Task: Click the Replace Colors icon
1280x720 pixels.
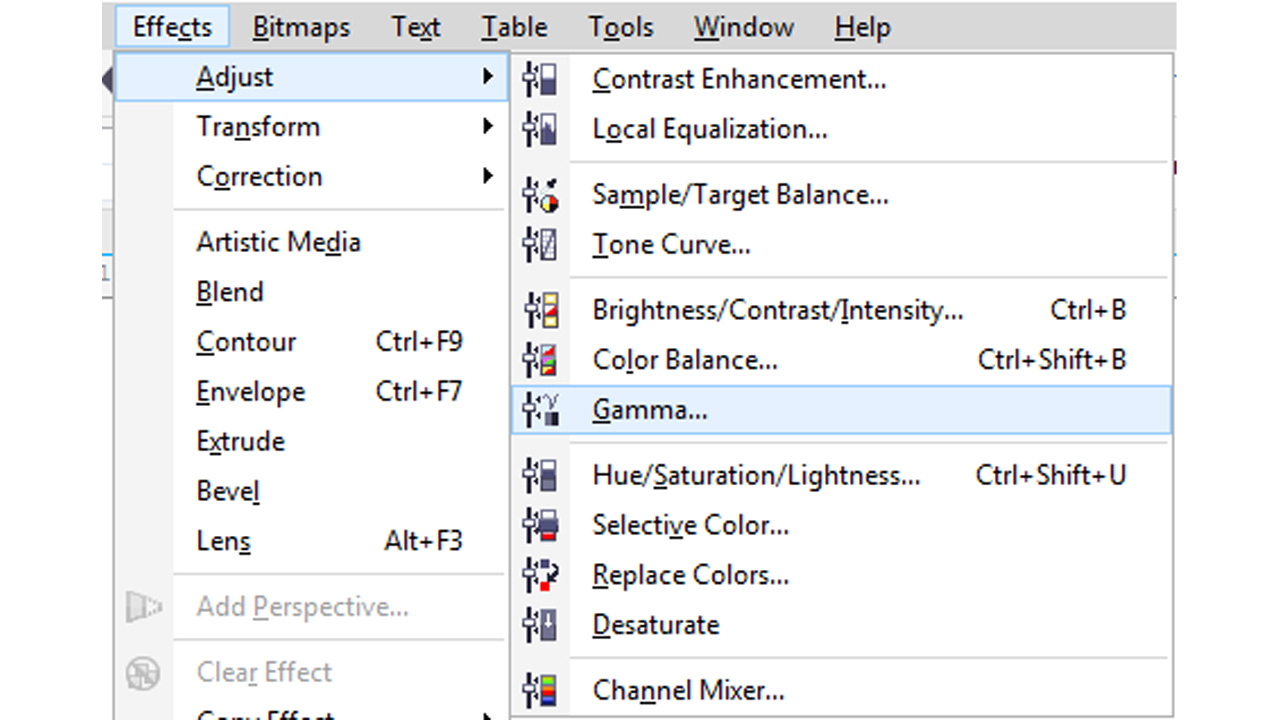Action: coord(541,576)
